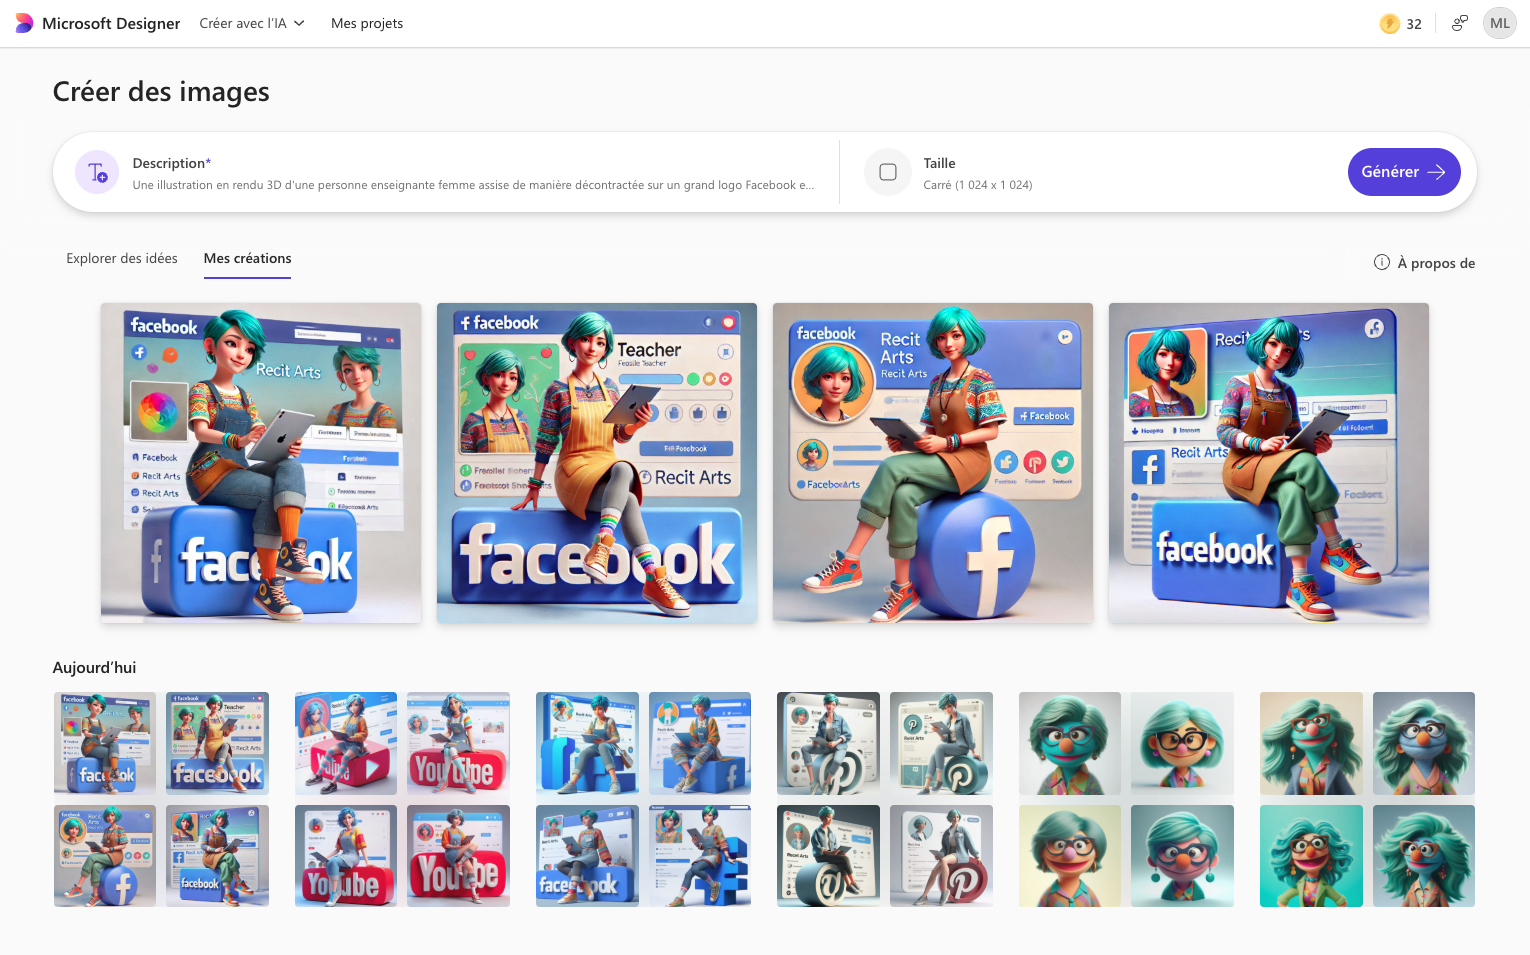Open the coin credits balance icon
Viewport: 1530px width, 955px height.
(x=1389, y=23)
